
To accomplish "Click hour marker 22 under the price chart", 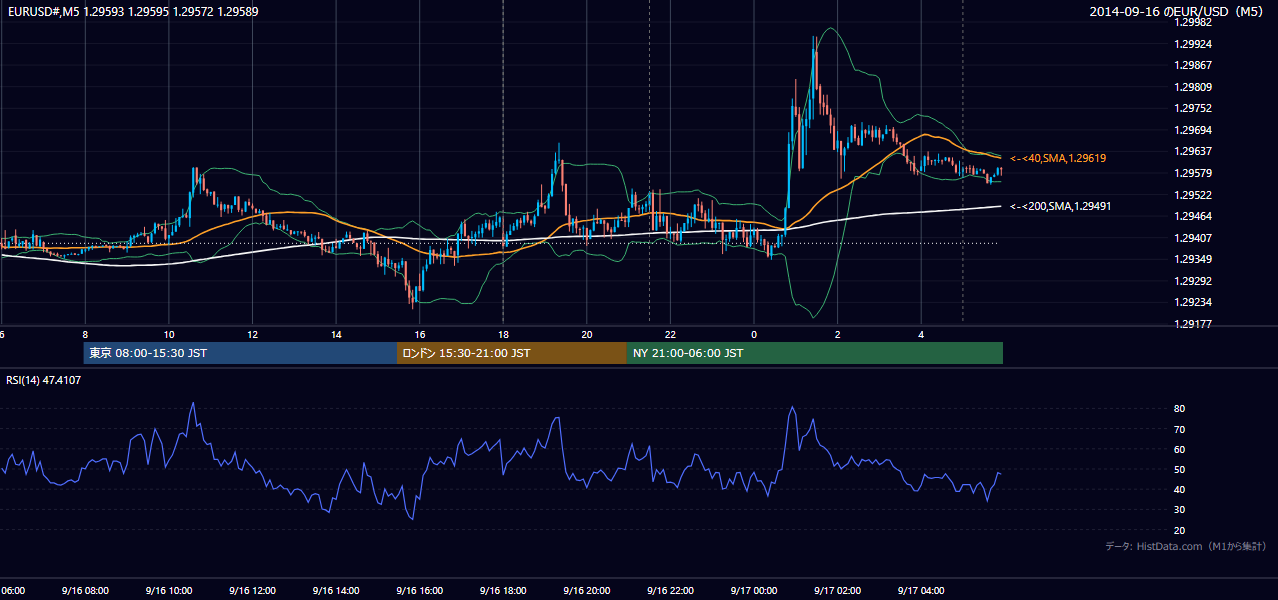I will [x=671, y=334].
